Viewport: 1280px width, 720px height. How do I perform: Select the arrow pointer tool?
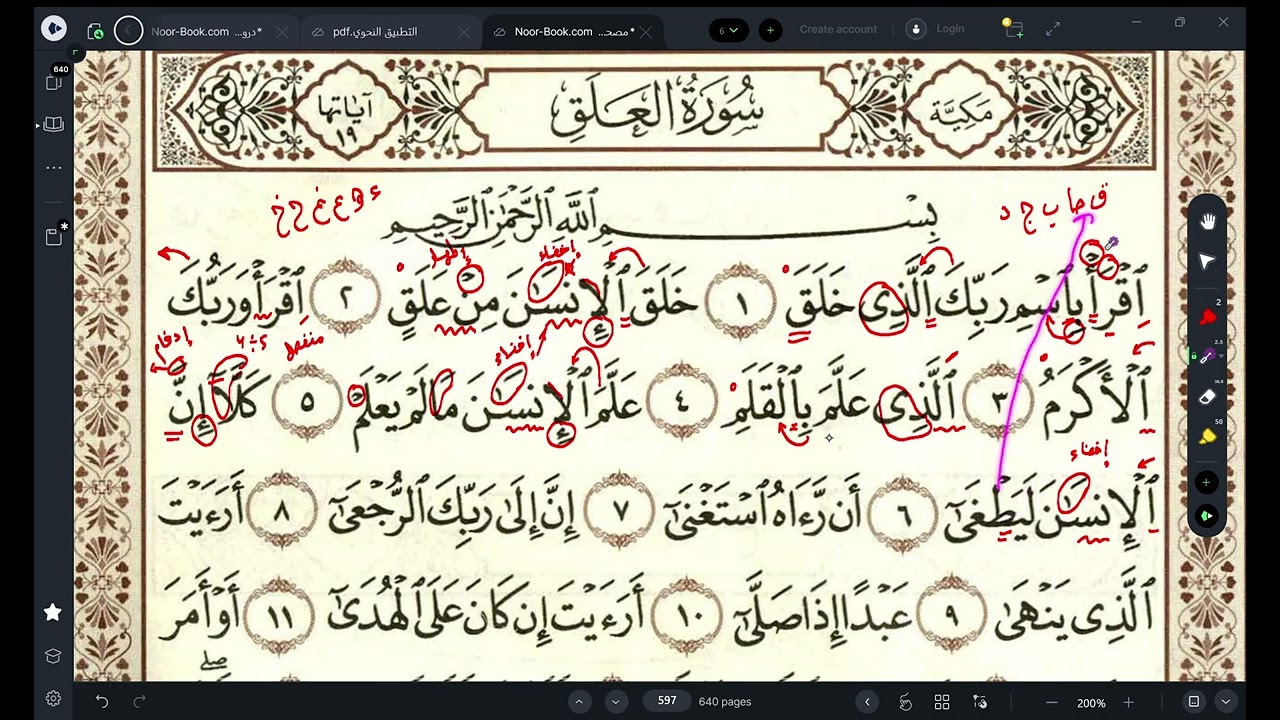(x=1207, y=261)
